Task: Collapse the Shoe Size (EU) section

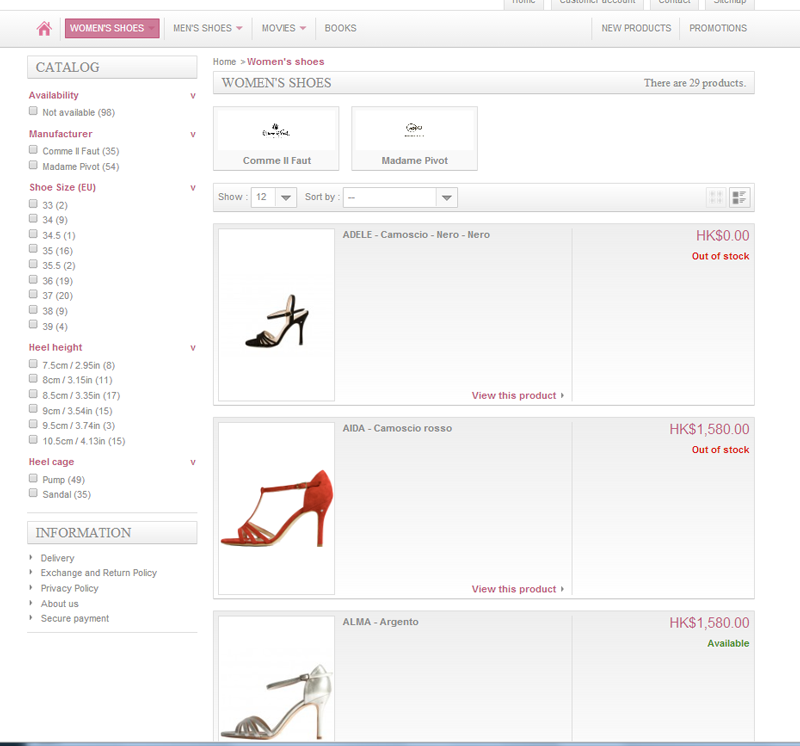Action: pyautogui.click(x=193, y=188)
